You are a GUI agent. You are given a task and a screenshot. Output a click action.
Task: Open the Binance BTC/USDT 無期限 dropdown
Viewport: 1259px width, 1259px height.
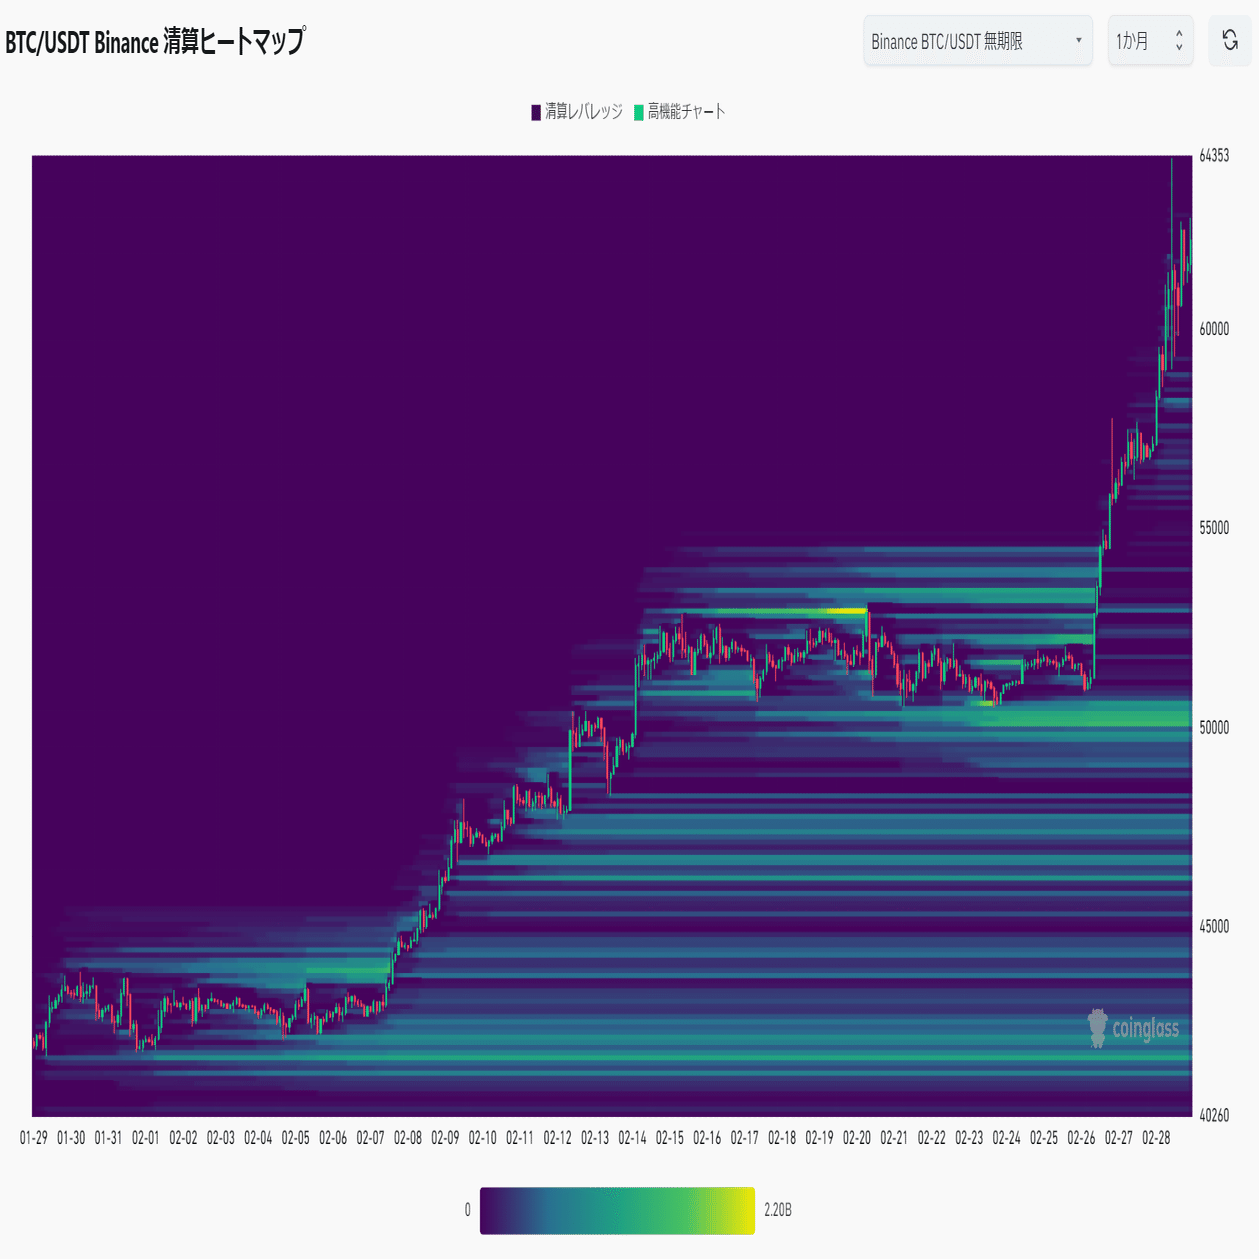coord(978,41)
